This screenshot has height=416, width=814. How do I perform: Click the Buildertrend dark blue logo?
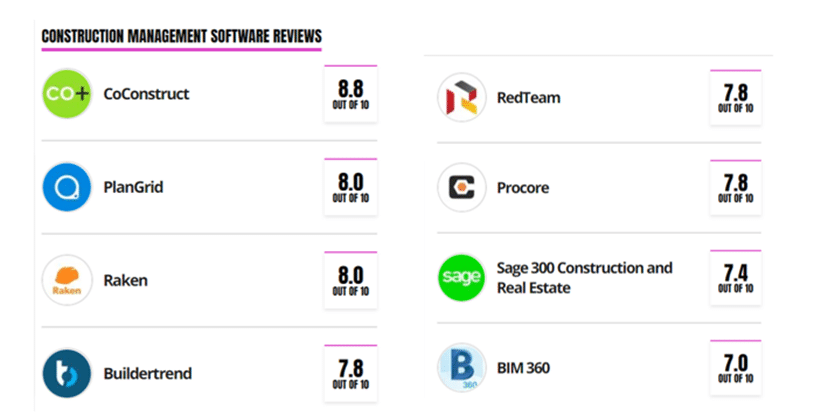coord(67,373)
